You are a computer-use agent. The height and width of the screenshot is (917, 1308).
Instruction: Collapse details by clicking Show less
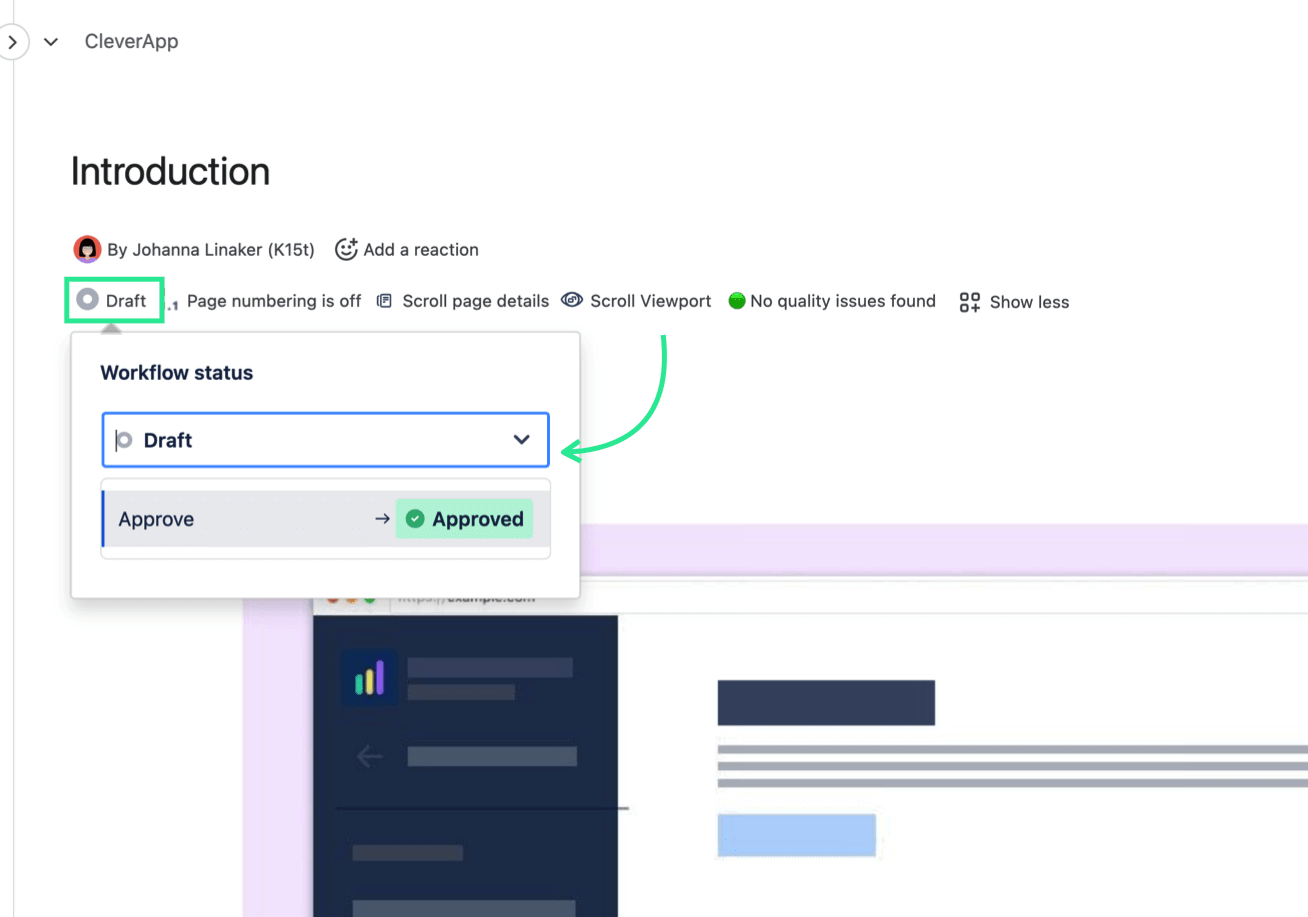point(1029,301)
